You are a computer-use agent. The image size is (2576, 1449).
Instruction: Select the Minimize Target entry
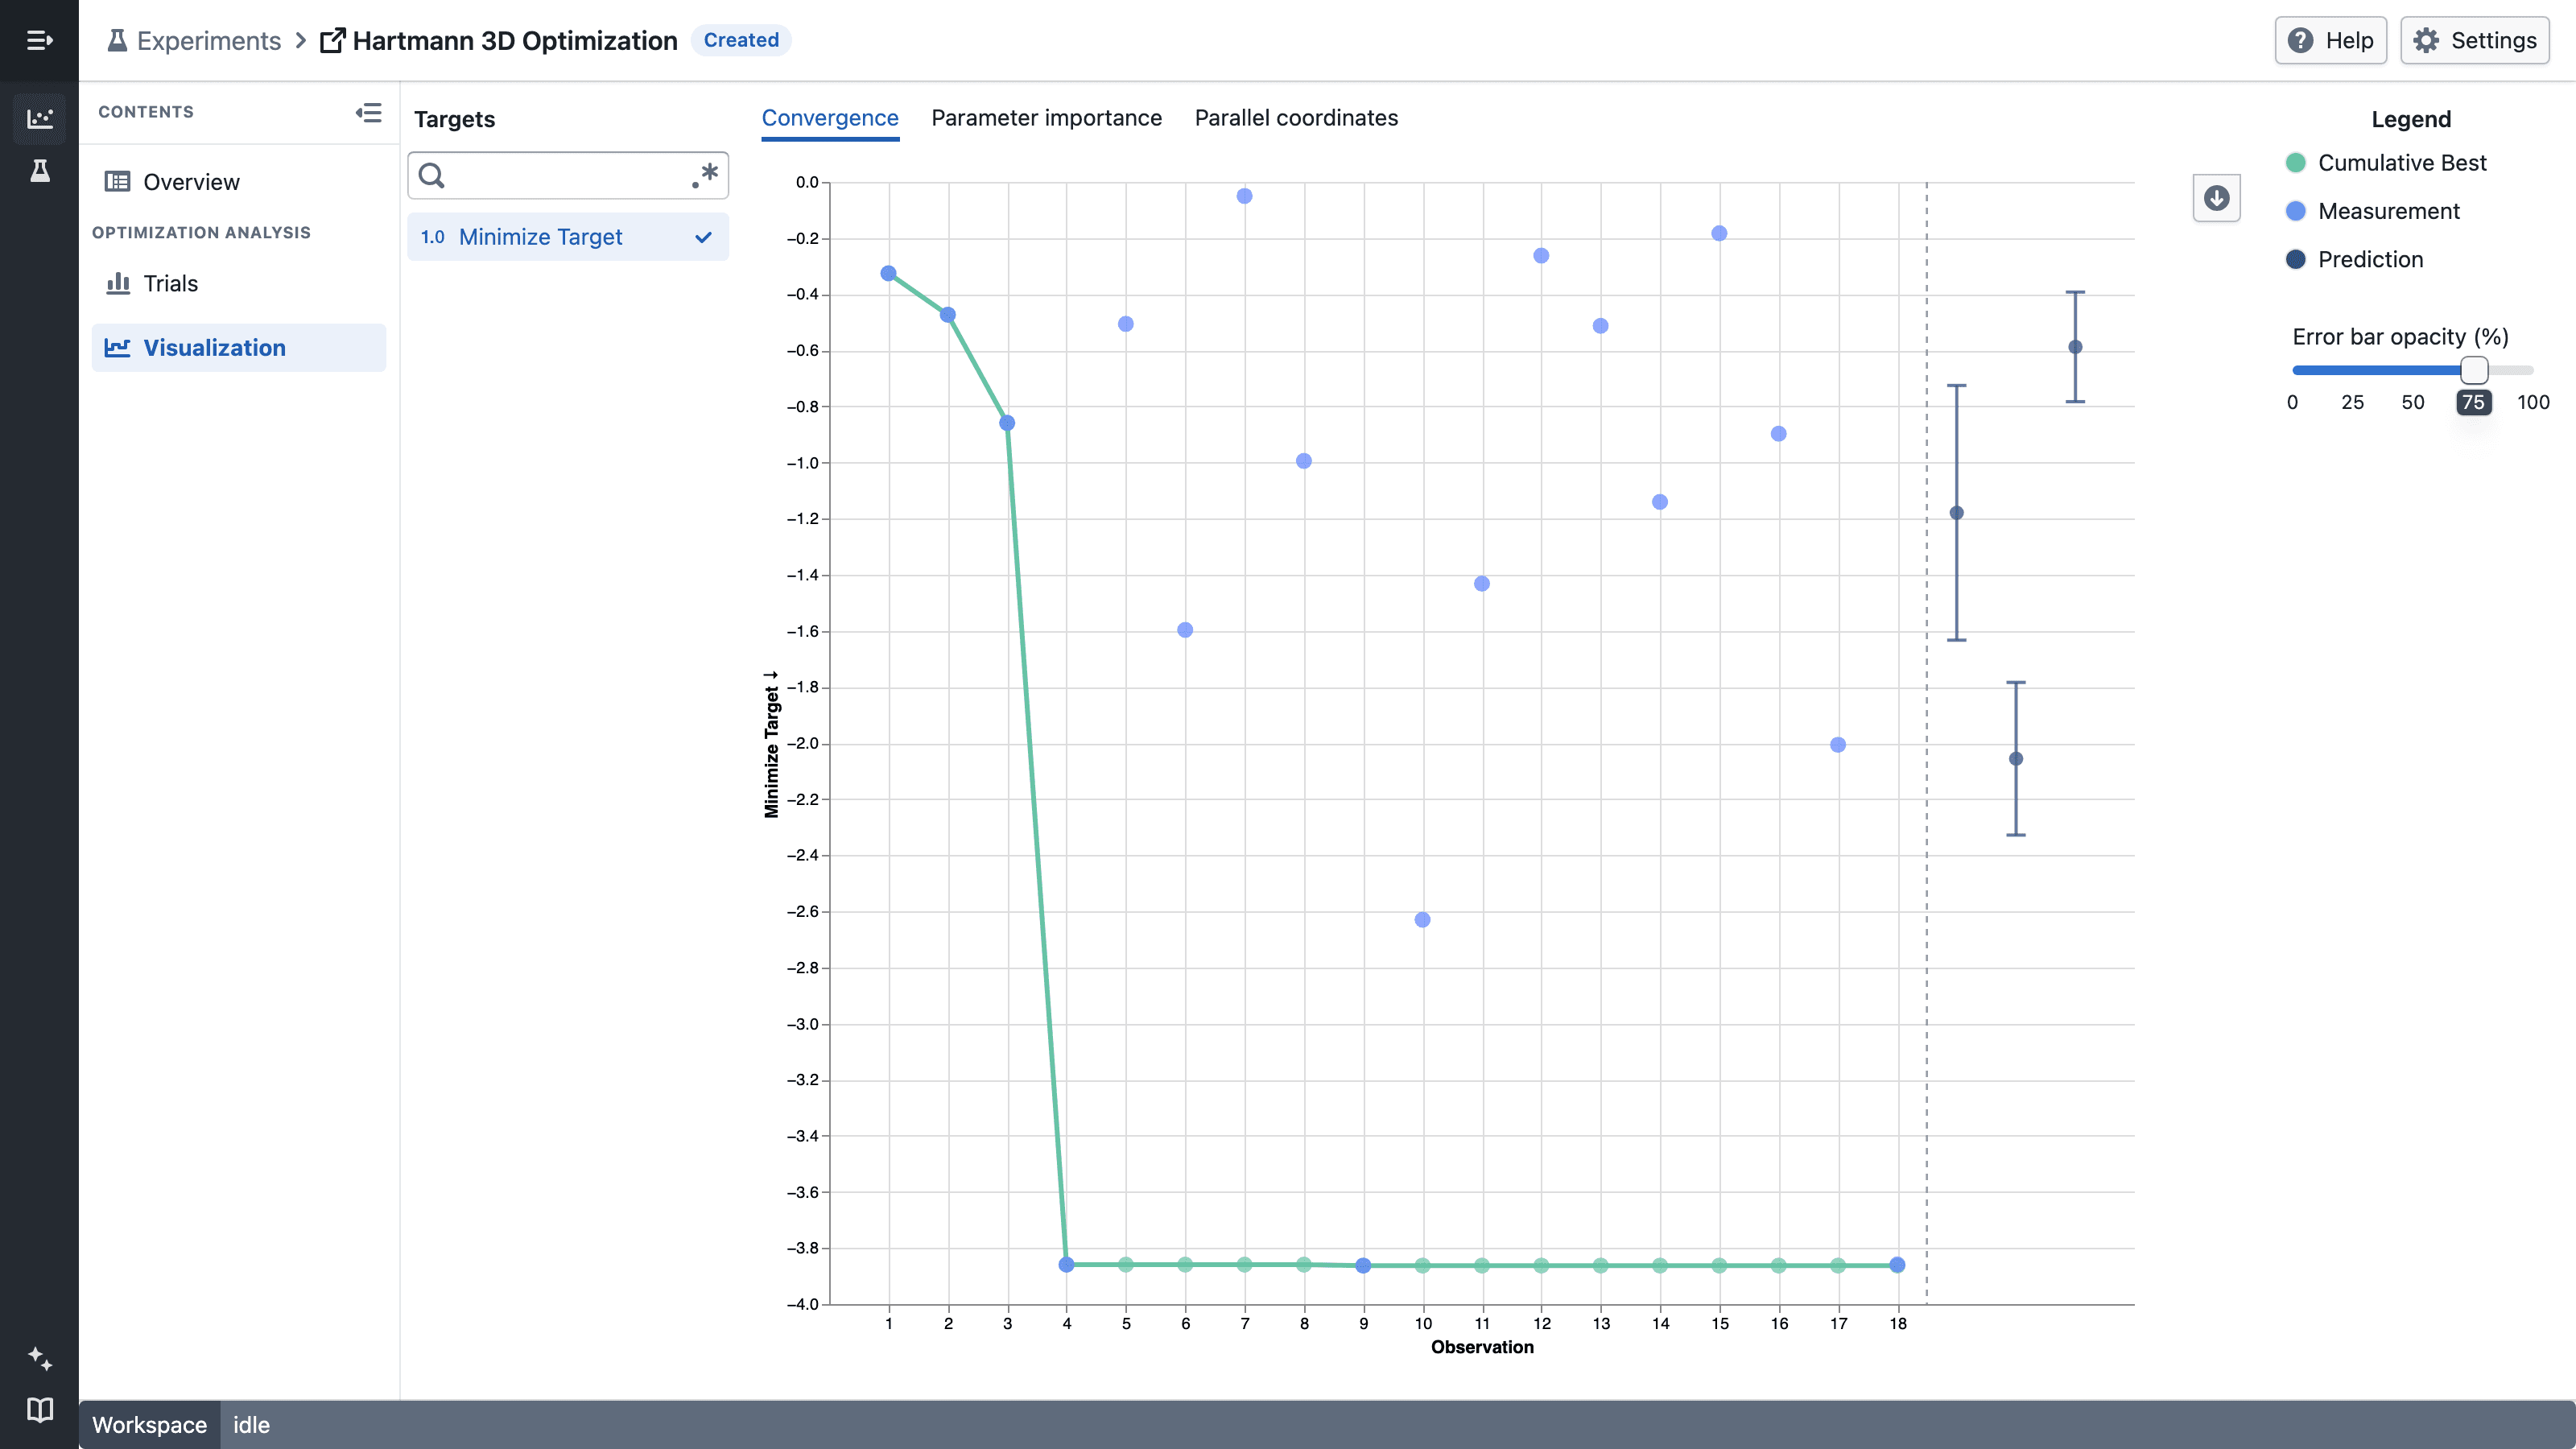(x=567, y=237)
